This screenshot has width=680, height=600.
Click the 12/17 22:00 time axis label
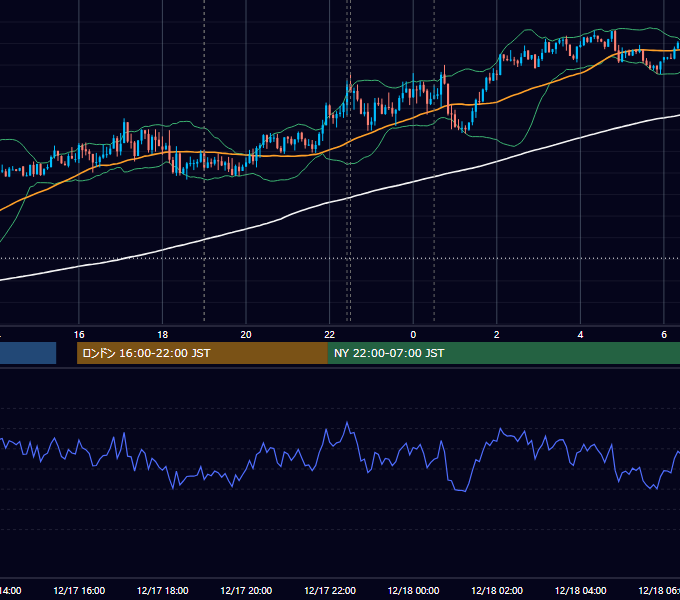[330, 590]
